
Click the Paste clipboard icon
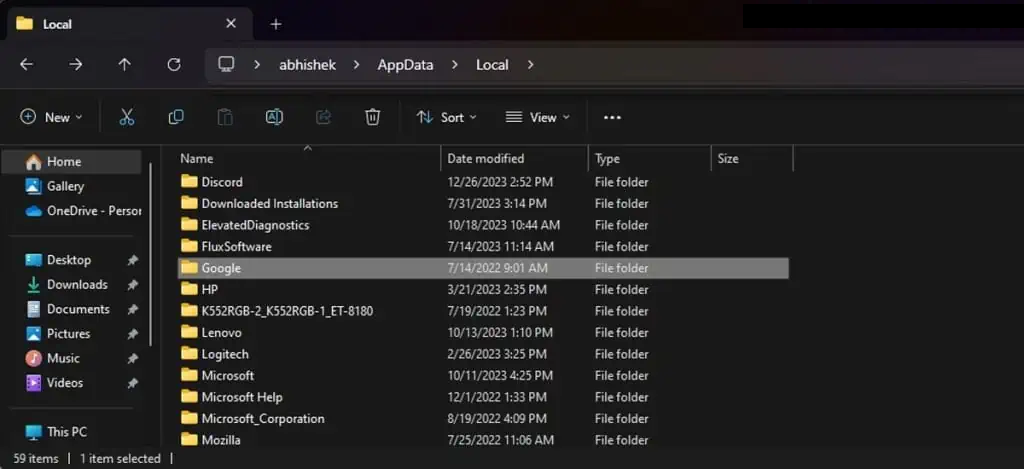225,118
